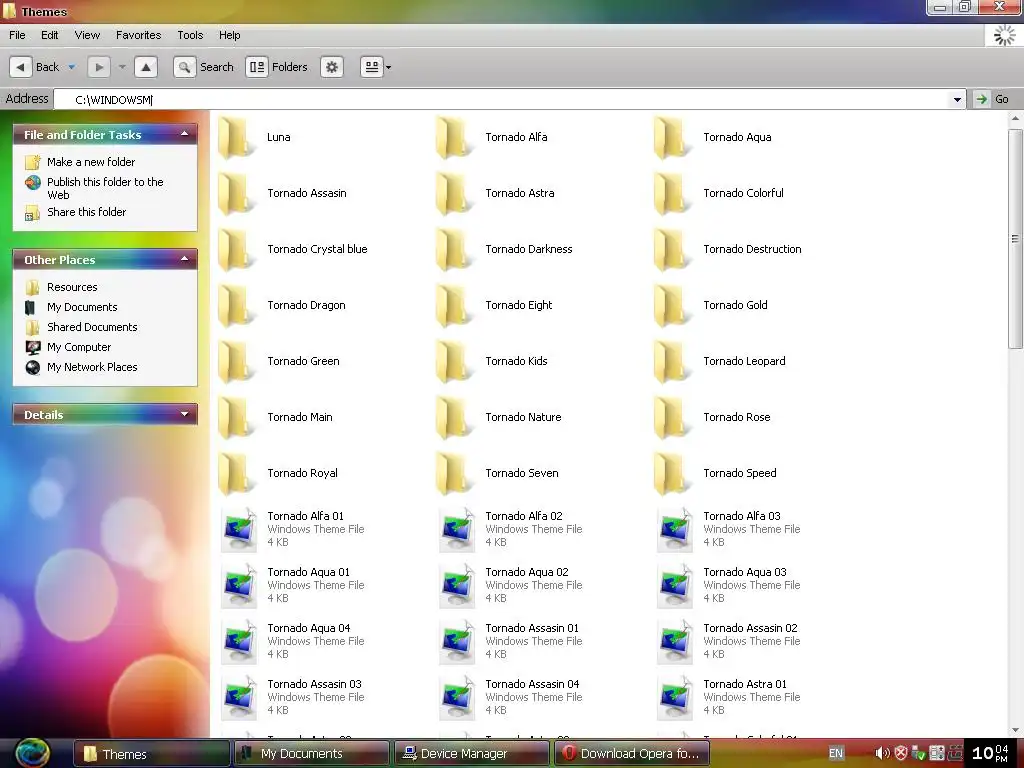Click the Forward navigation arrow
Viewport: 1024px width, 768px height.
click(99, 67)
